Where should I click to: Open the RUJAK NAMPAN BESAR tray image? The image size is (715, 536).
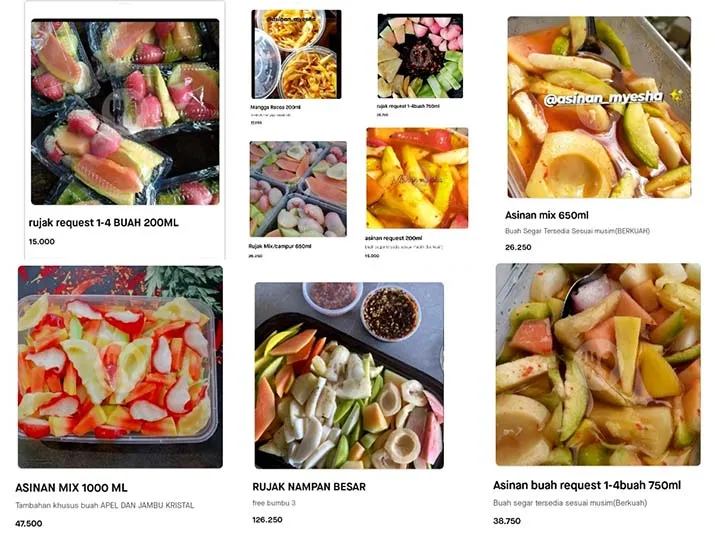click(349, 375)
